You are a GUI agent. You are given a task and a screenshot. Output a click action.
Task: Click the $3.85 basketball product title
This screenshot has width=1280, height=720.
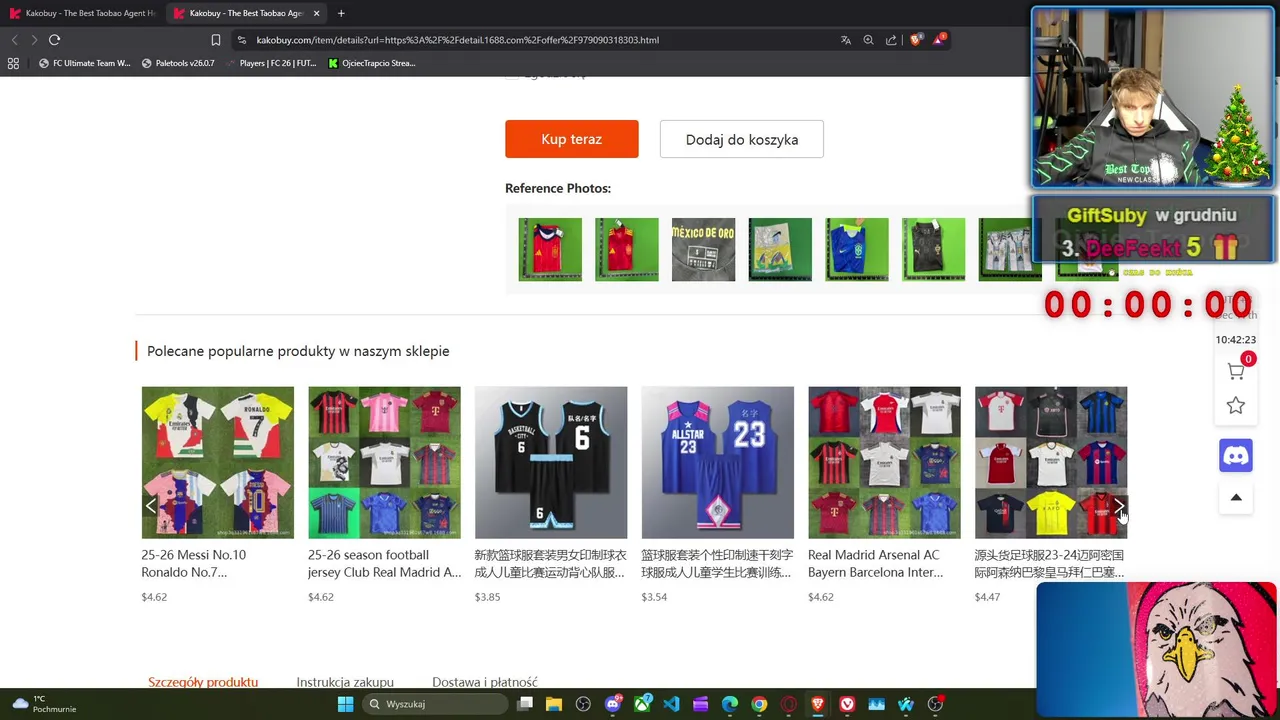pyautogui.click(x=550, y=563)
